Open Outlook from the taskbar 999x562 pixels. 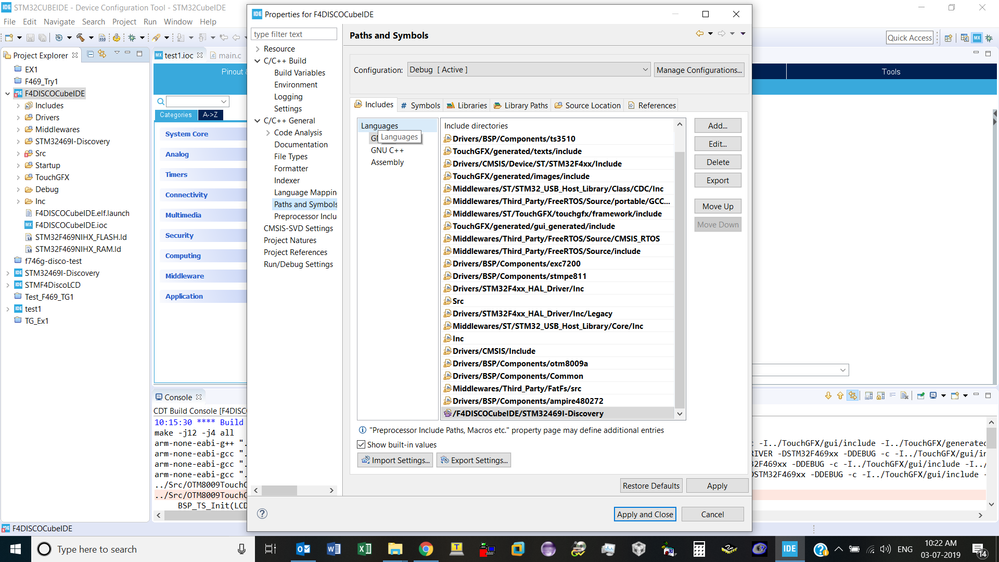[303, 549]
